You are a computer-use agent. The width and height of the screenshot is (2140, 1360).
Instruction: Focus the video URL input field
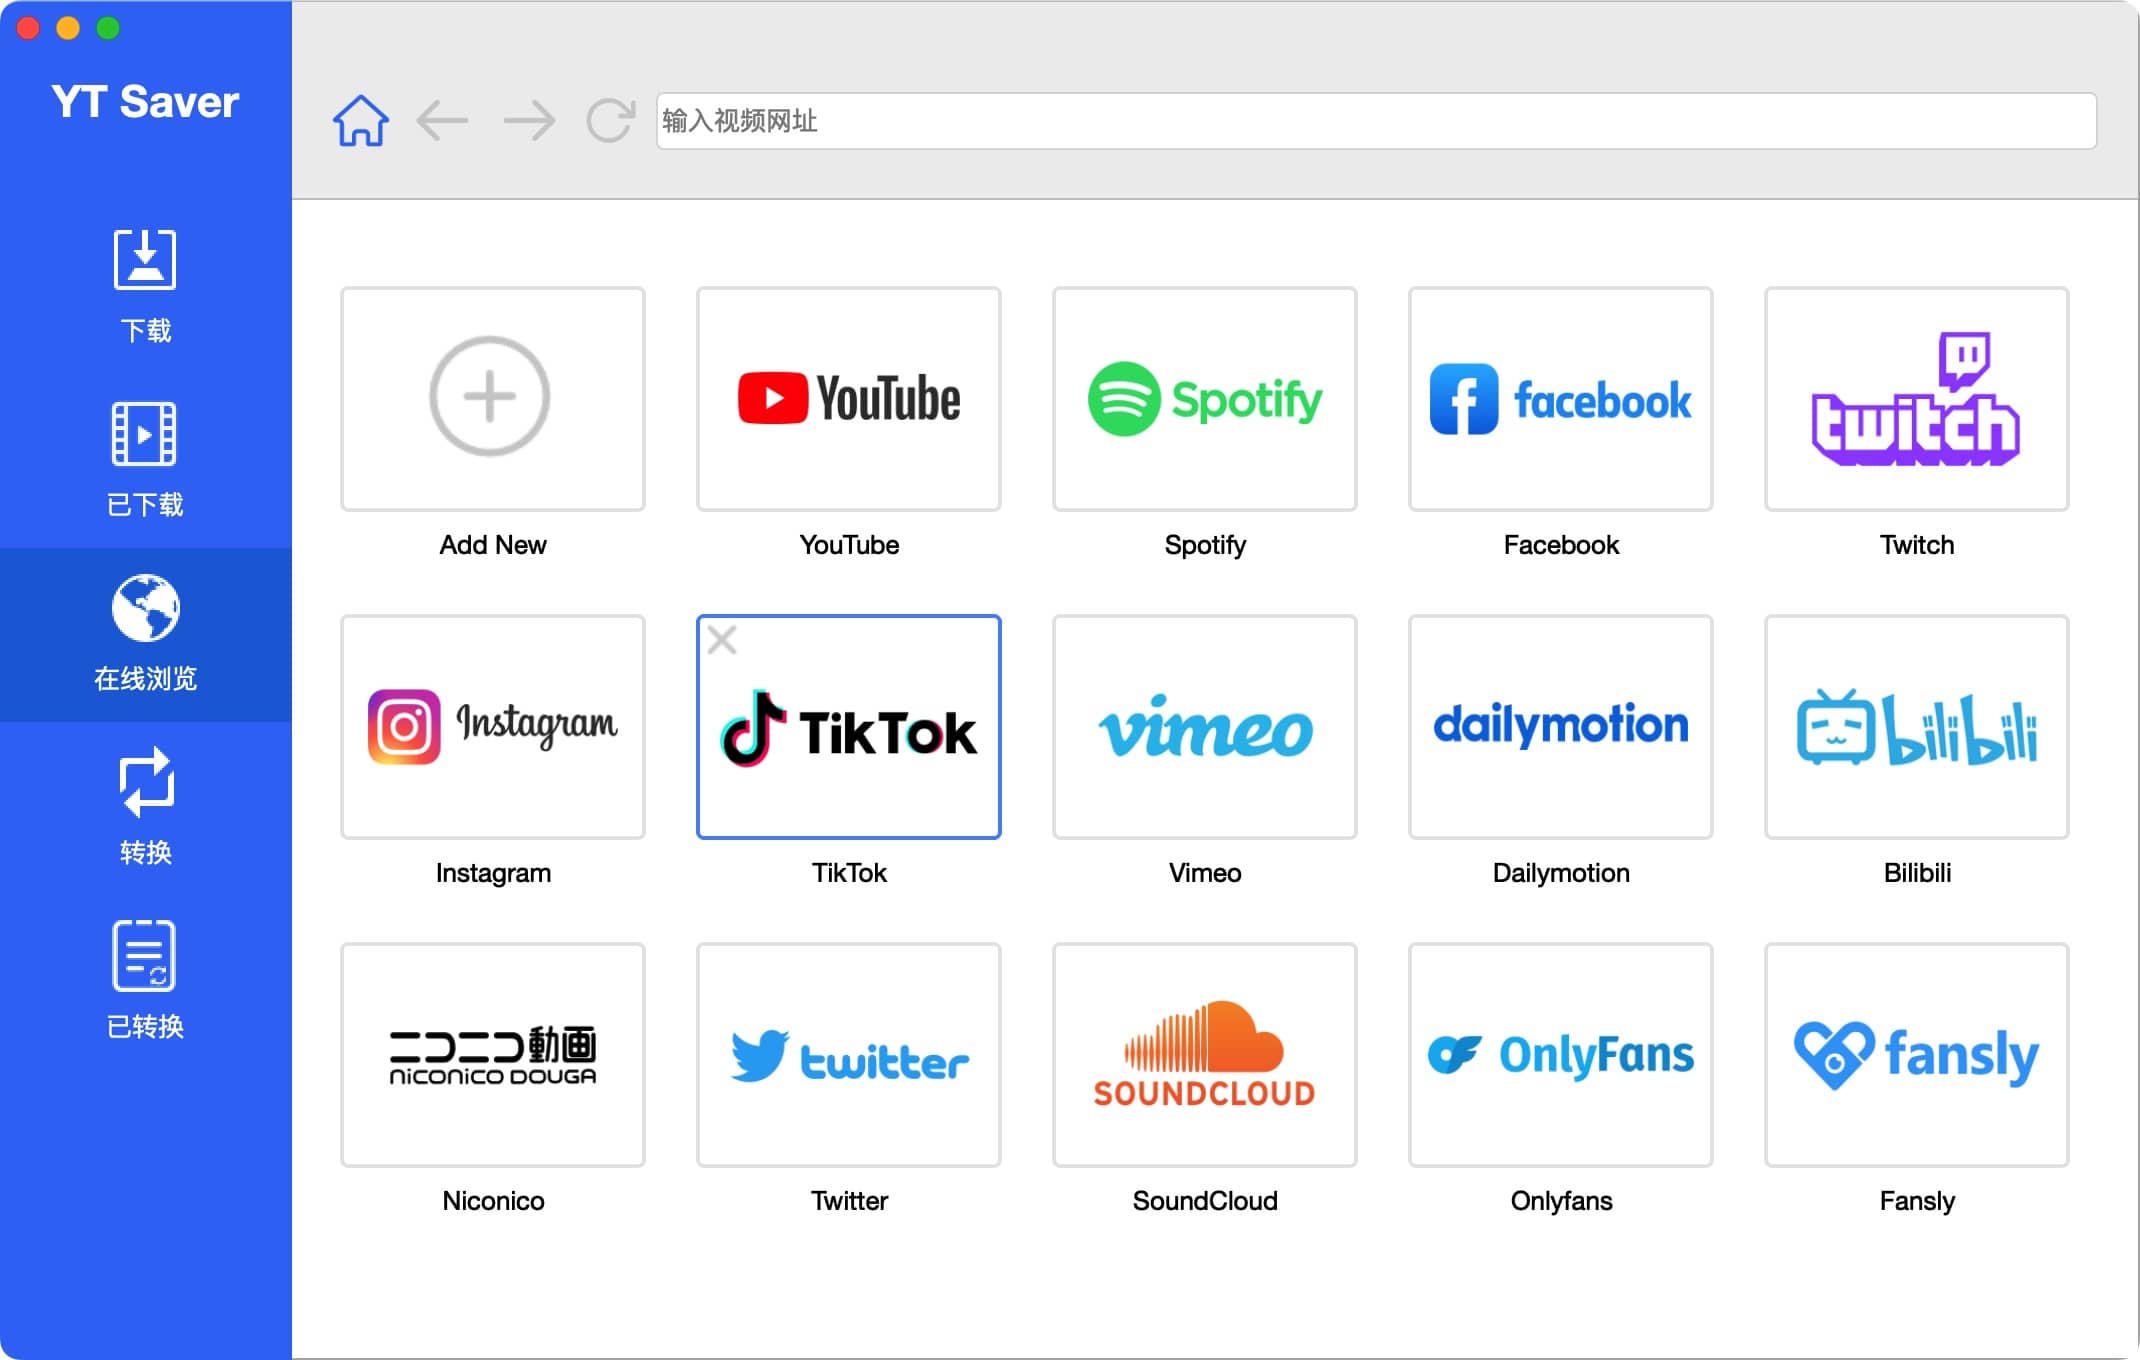click(1376, 121)
